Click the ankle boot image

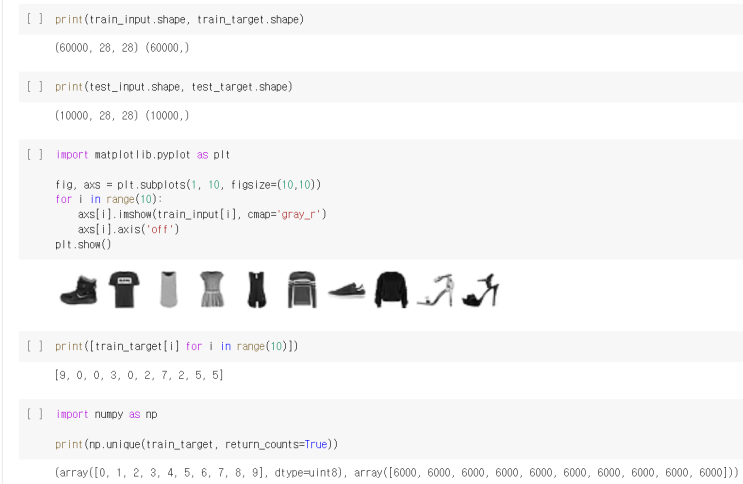pos(77,289)
